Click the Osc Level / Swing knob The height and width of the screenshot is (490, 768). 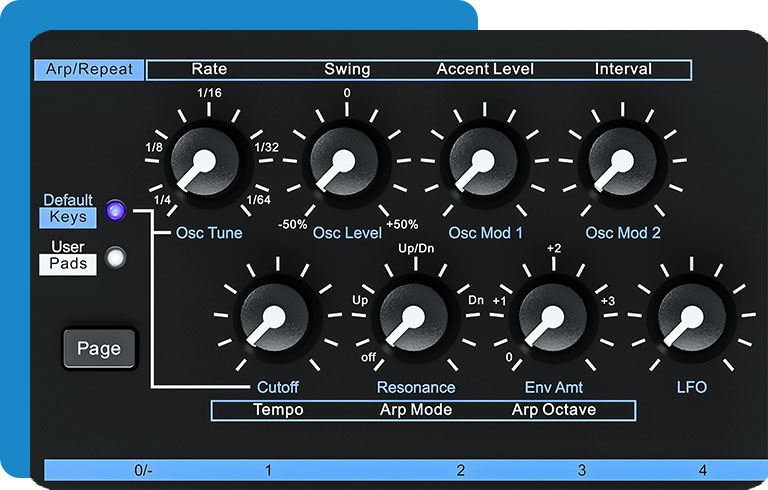345,161
